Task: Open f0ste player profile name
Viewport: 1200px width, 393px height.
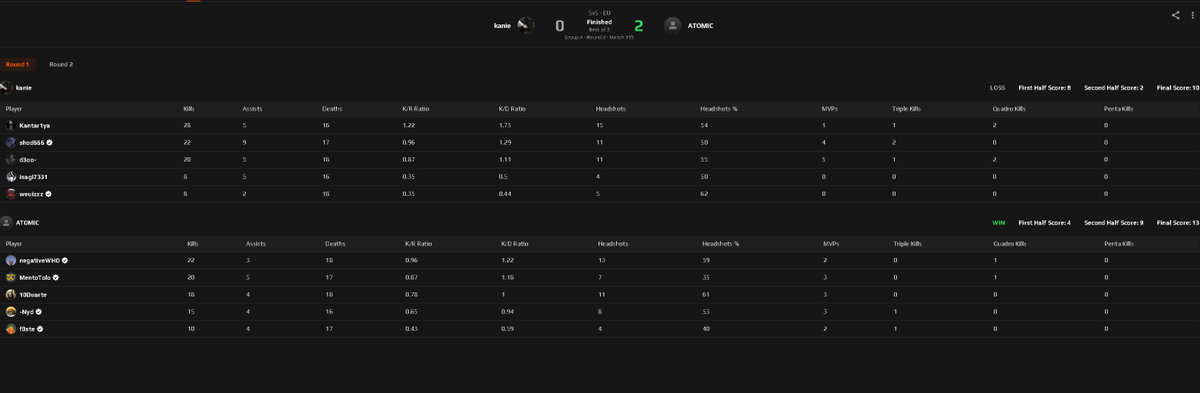Action: pos(27,328)
